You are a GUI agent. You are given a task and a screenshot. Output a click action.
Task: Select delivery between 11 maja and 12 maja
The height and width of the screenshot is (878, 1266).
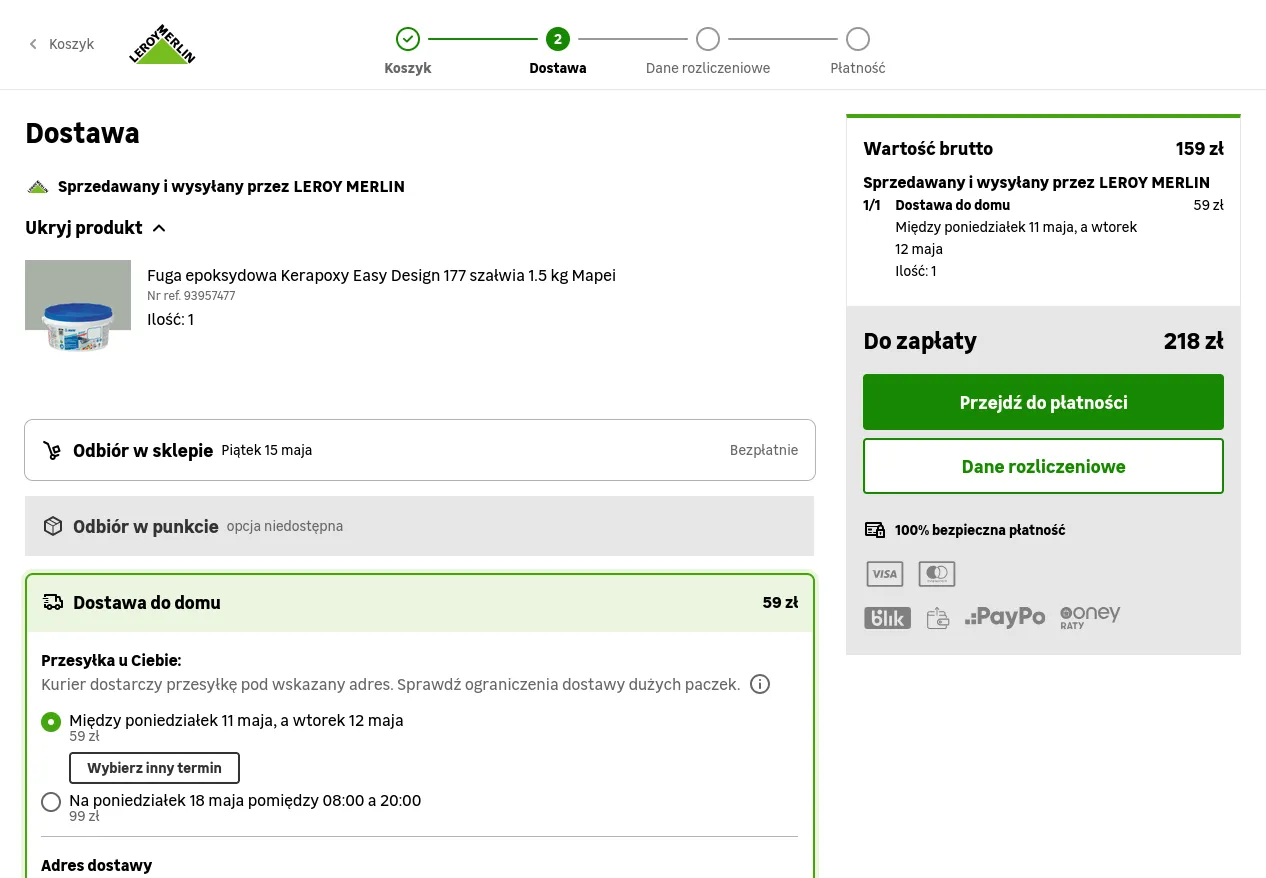pyautogui.click(x=51, y=722)
